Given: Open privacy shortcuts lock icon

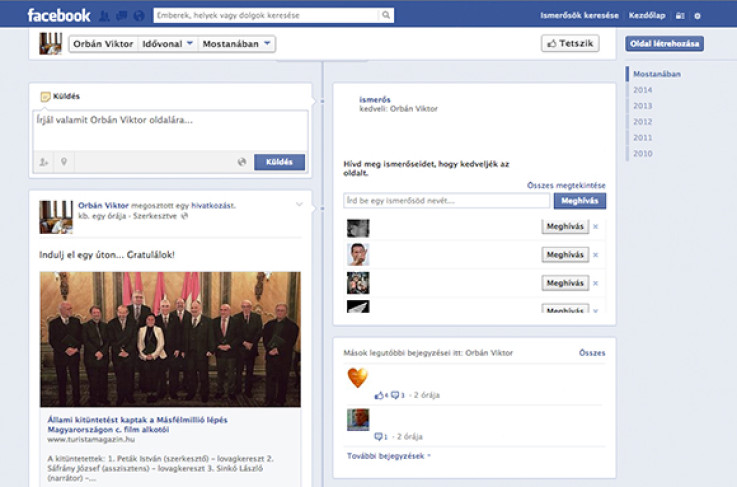Looking at the screenshot, I should click(680, 16).
